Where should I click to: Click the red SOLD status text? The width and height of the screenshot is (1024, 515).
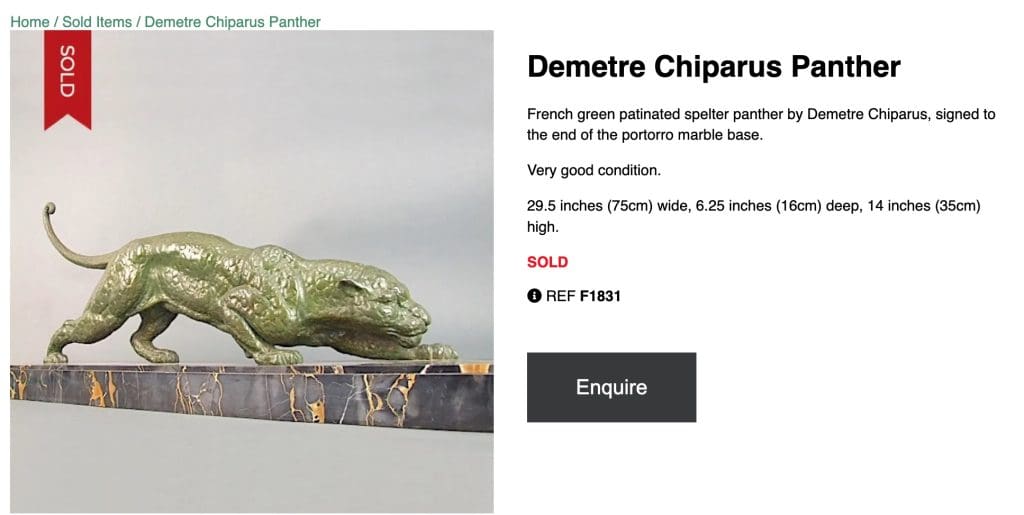(547, 262)
